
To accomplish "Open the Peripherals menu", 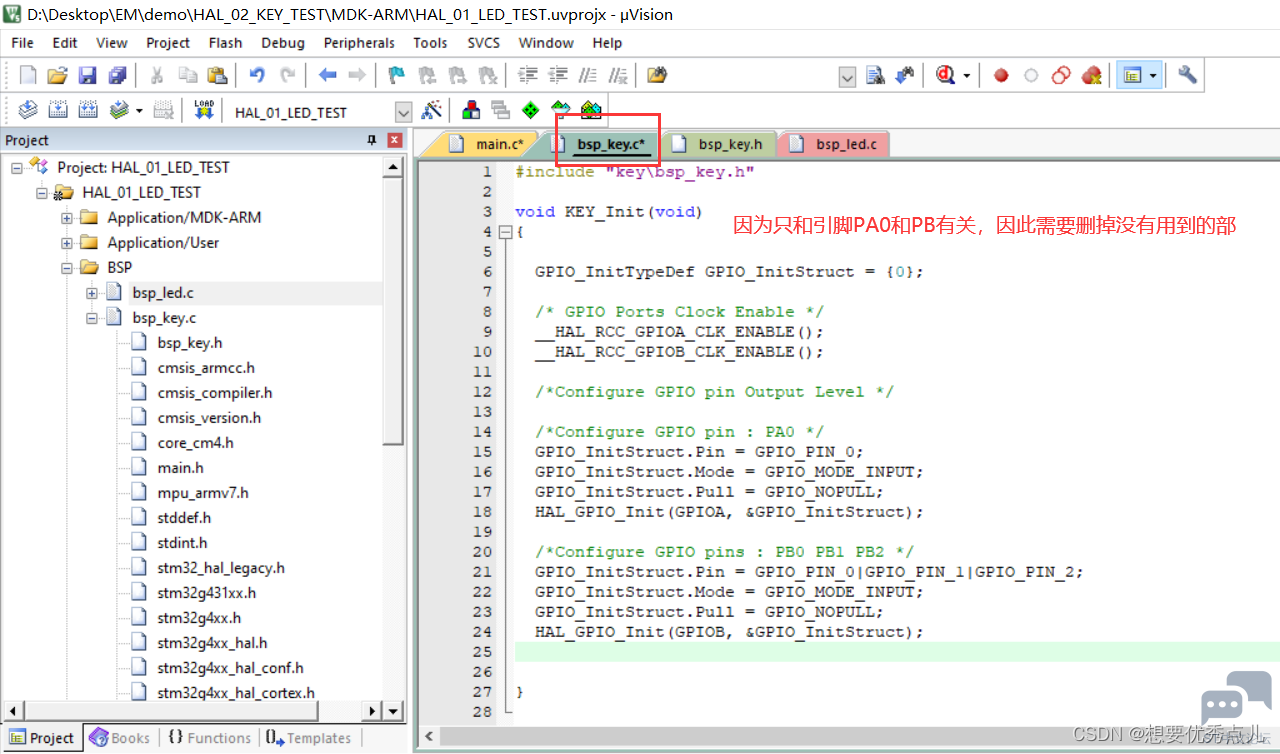I will pos(359,43).
